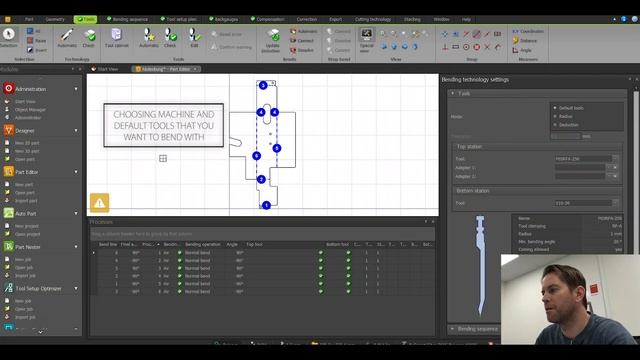Screen dimensions: 640x360
Task: Collapse the Part Editor module group
Action: tap(76, 172)
